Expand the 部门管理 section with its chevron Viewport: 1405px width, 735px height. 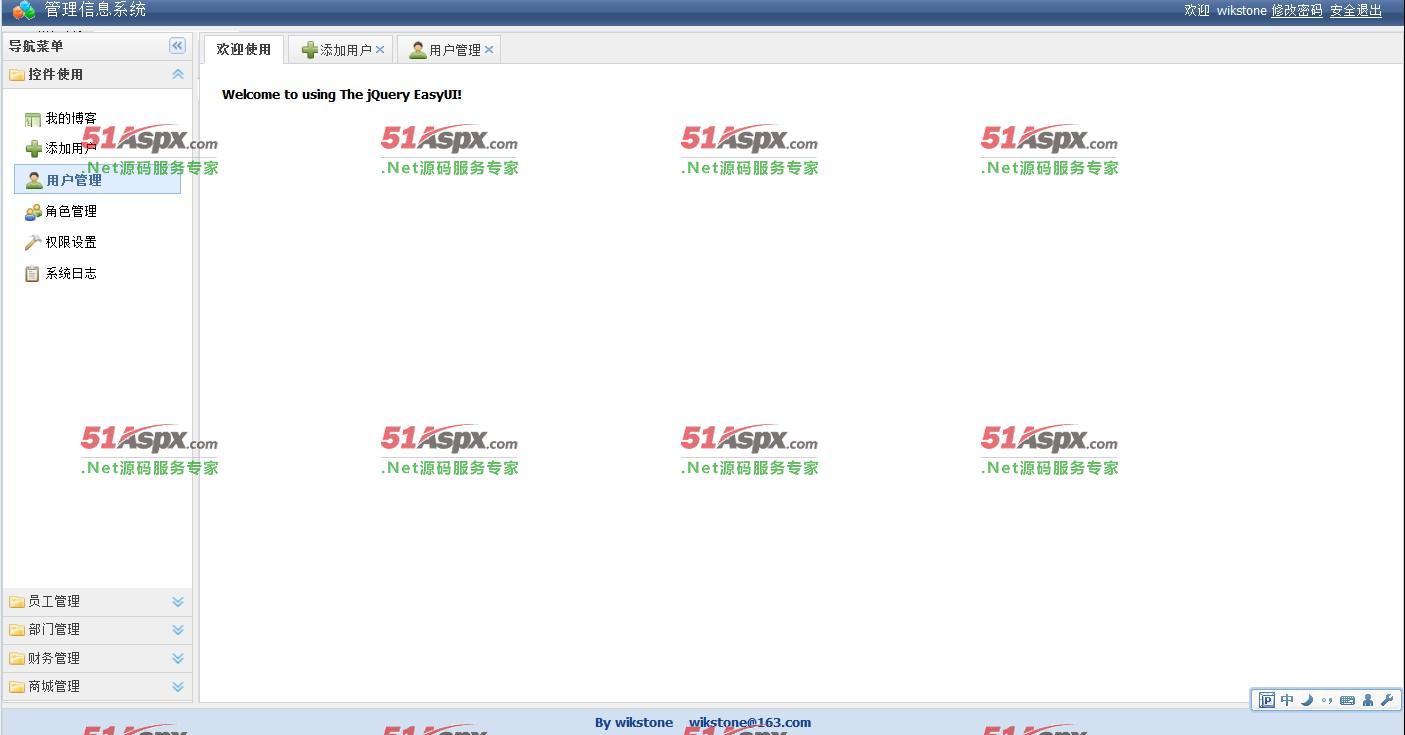[x=178, y=630]
